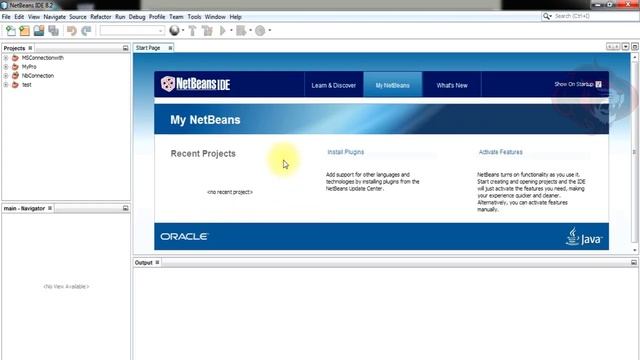
Task: Expand the NbConnection project node
Action: 6,76
